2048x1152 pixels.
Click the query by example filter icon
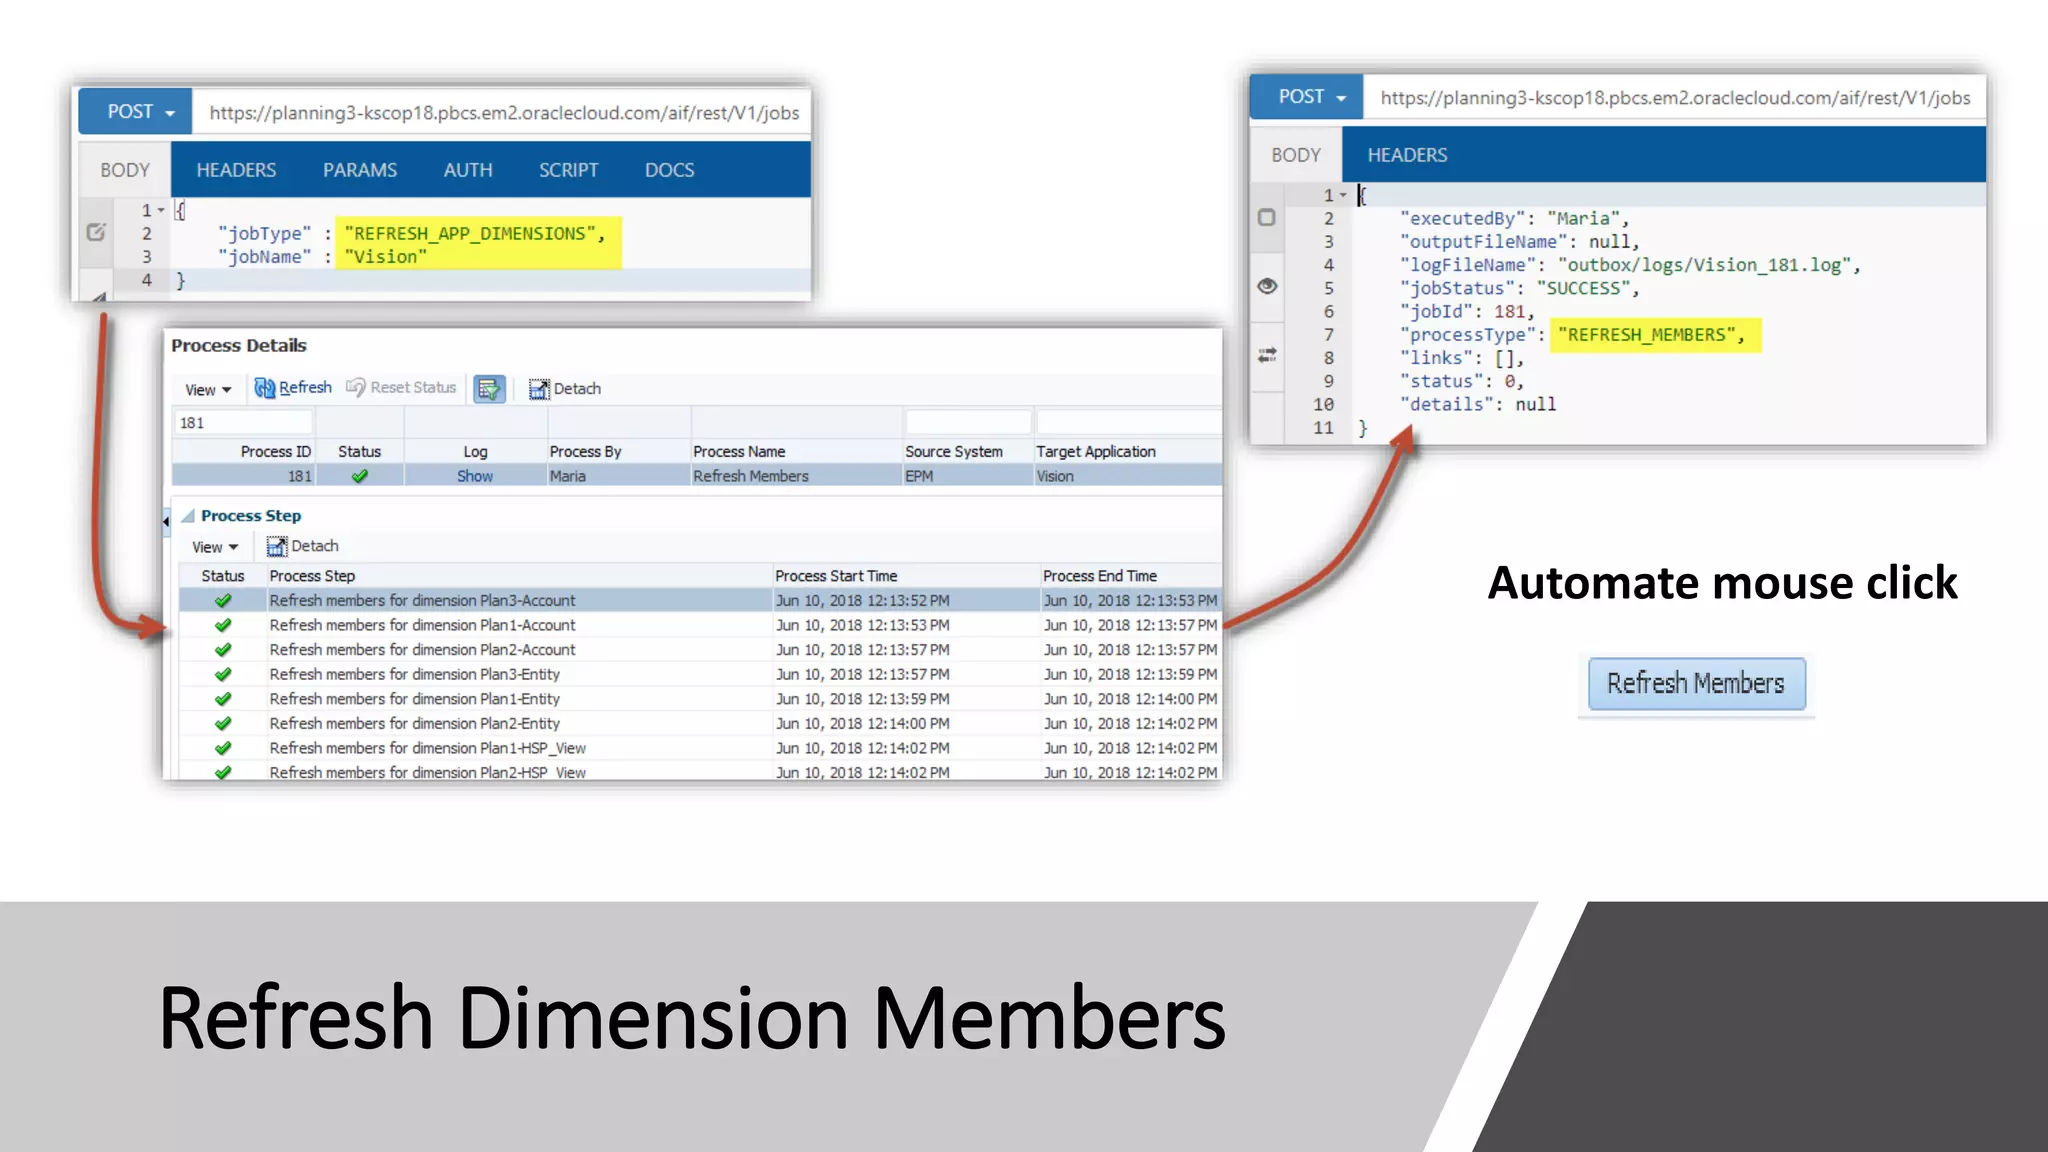tap(489, 389)
